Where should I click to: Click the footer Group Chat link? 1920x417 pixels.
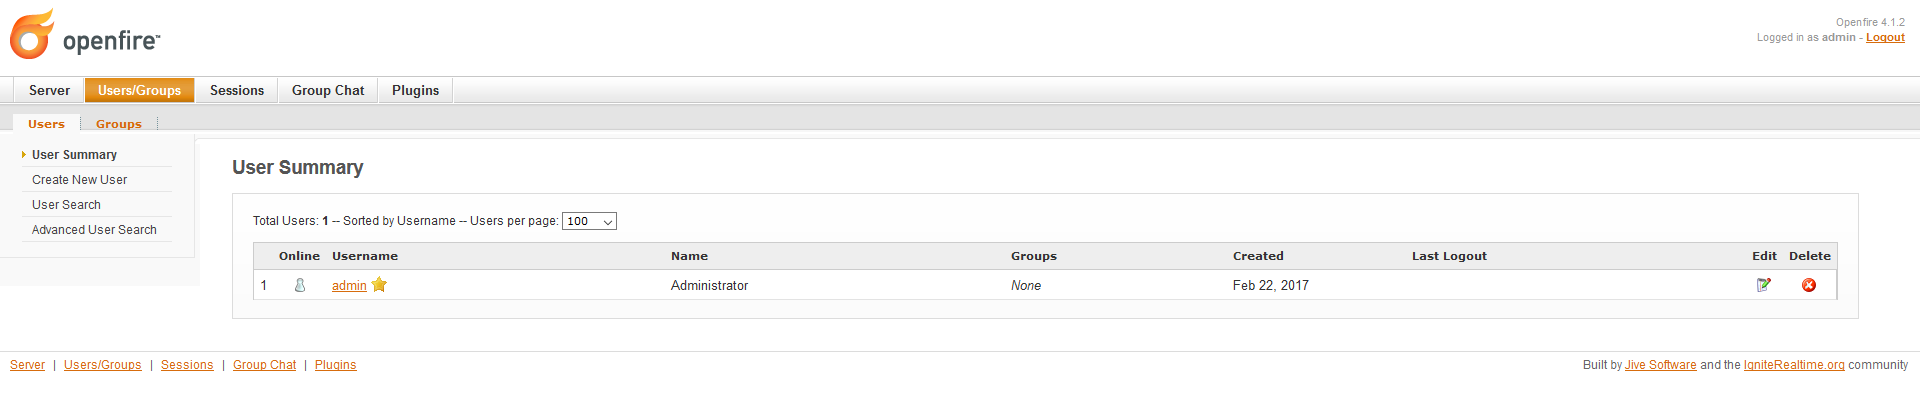[x=264, y=365]
